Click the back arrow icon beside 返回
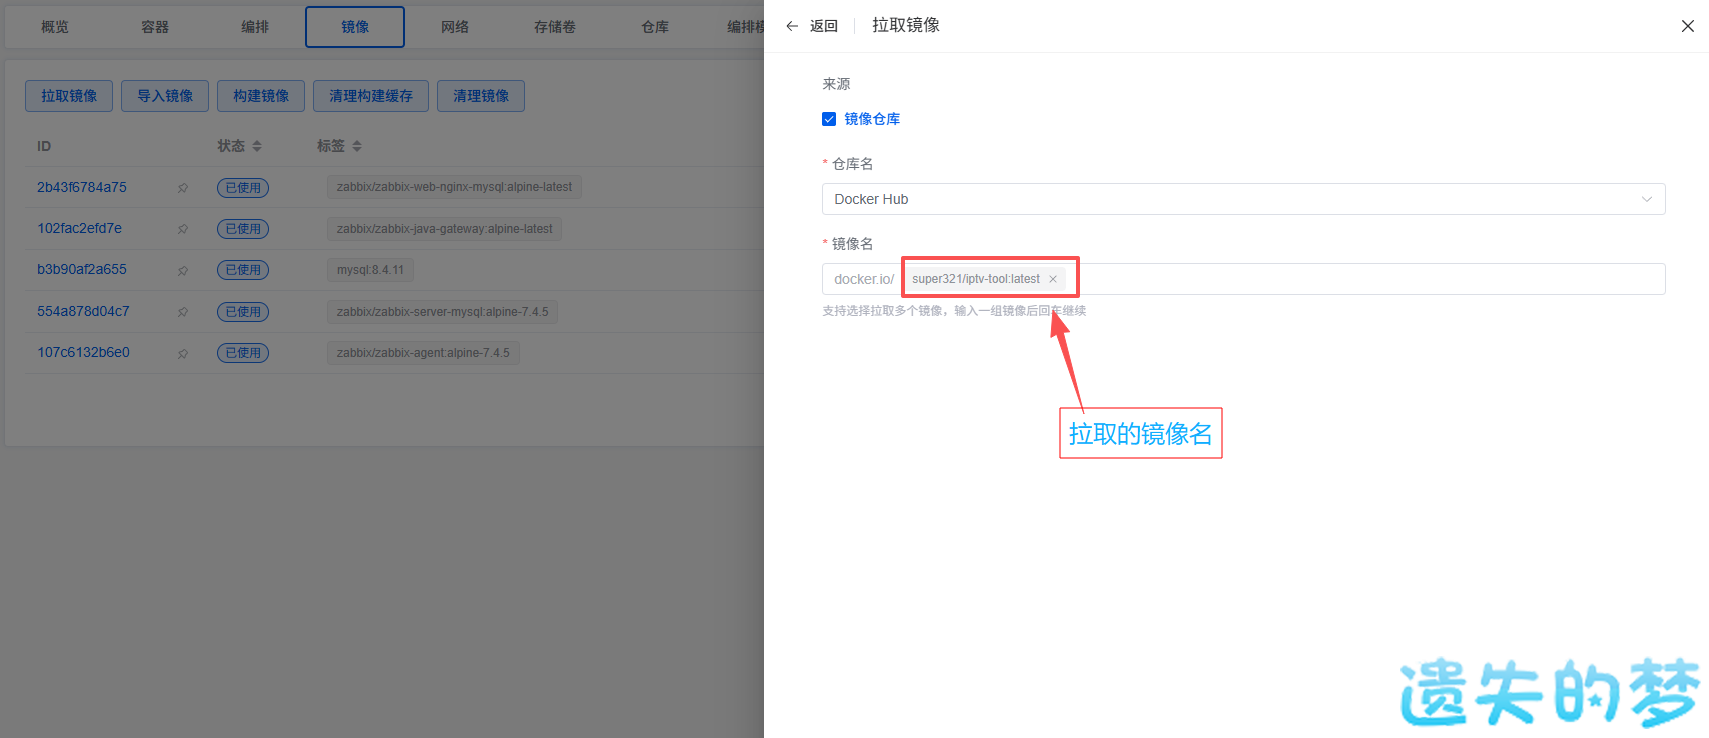Image resolution: width=1709 pixels, height=738 pixels. coord(792,26)
